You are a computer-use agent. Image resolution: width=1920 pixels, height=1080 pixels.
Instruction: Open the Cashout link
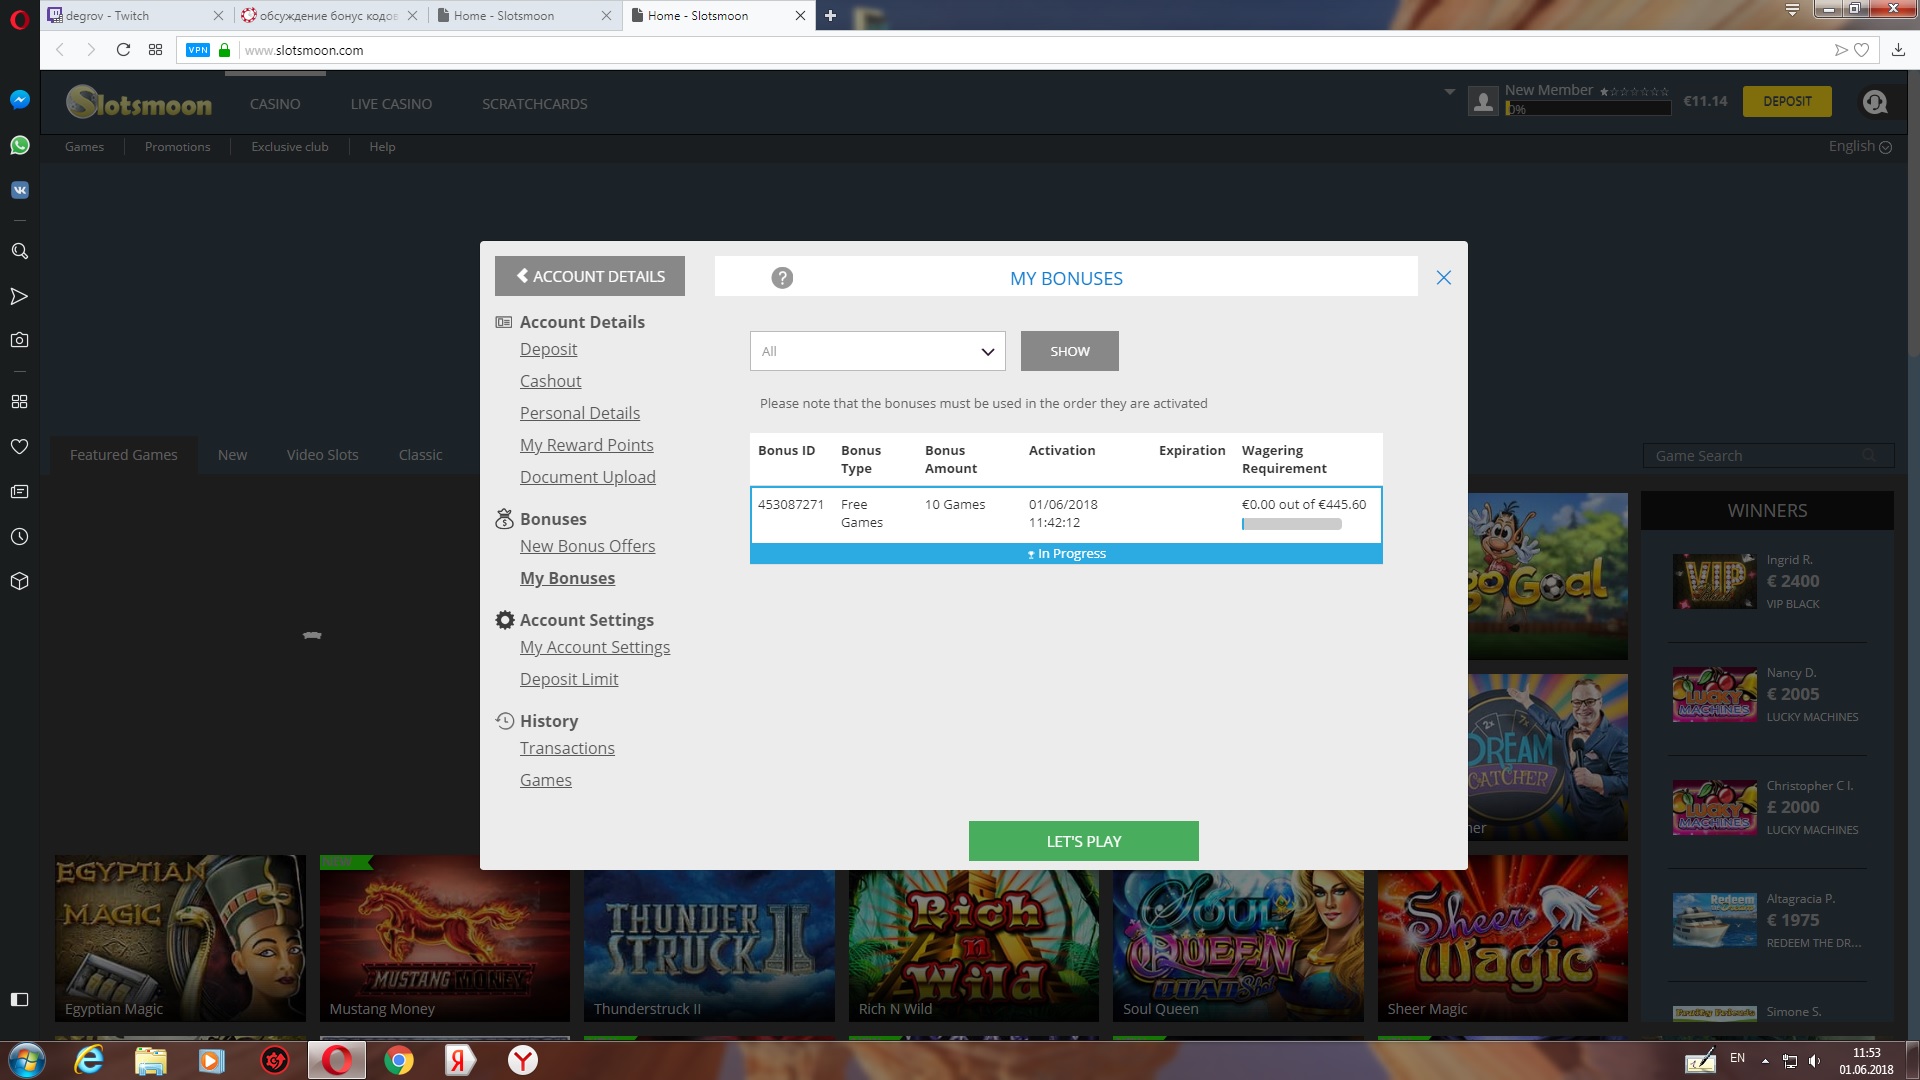(550, 381)
